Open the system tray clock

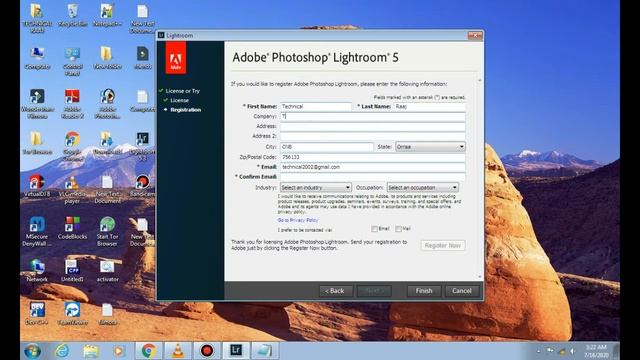(597, 351)
